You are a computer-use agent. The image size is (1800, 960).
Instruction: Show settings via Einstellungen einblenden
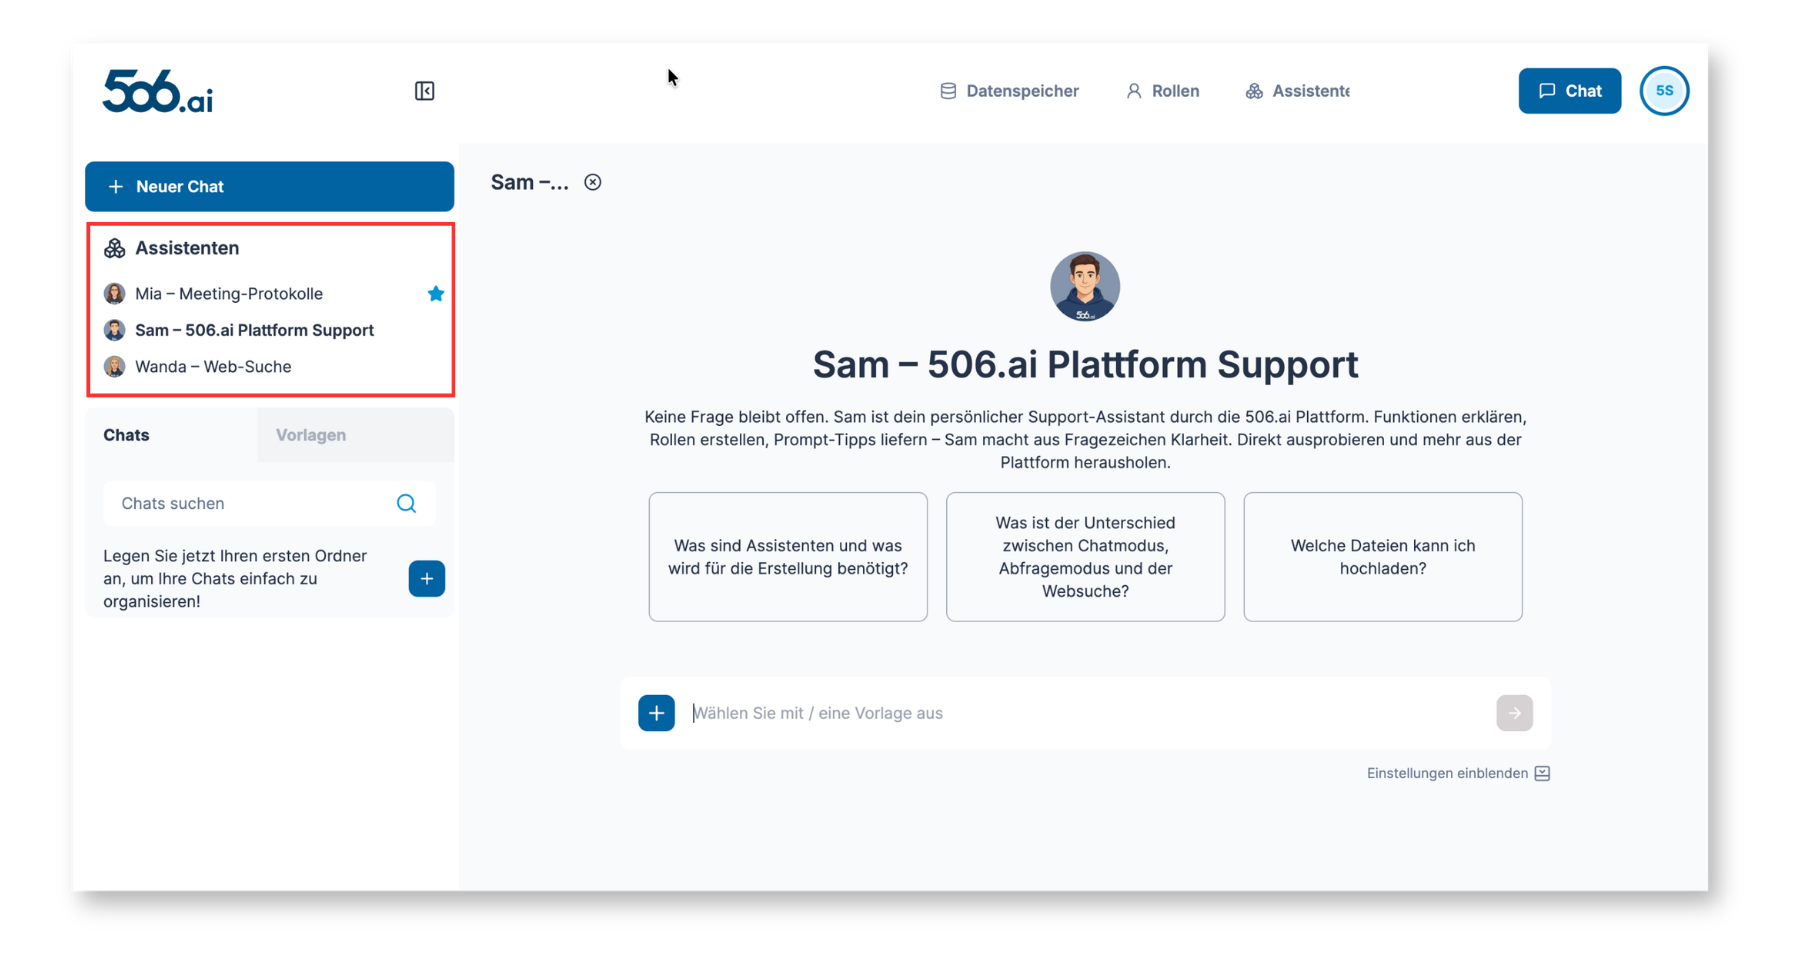pos(1458,773)
